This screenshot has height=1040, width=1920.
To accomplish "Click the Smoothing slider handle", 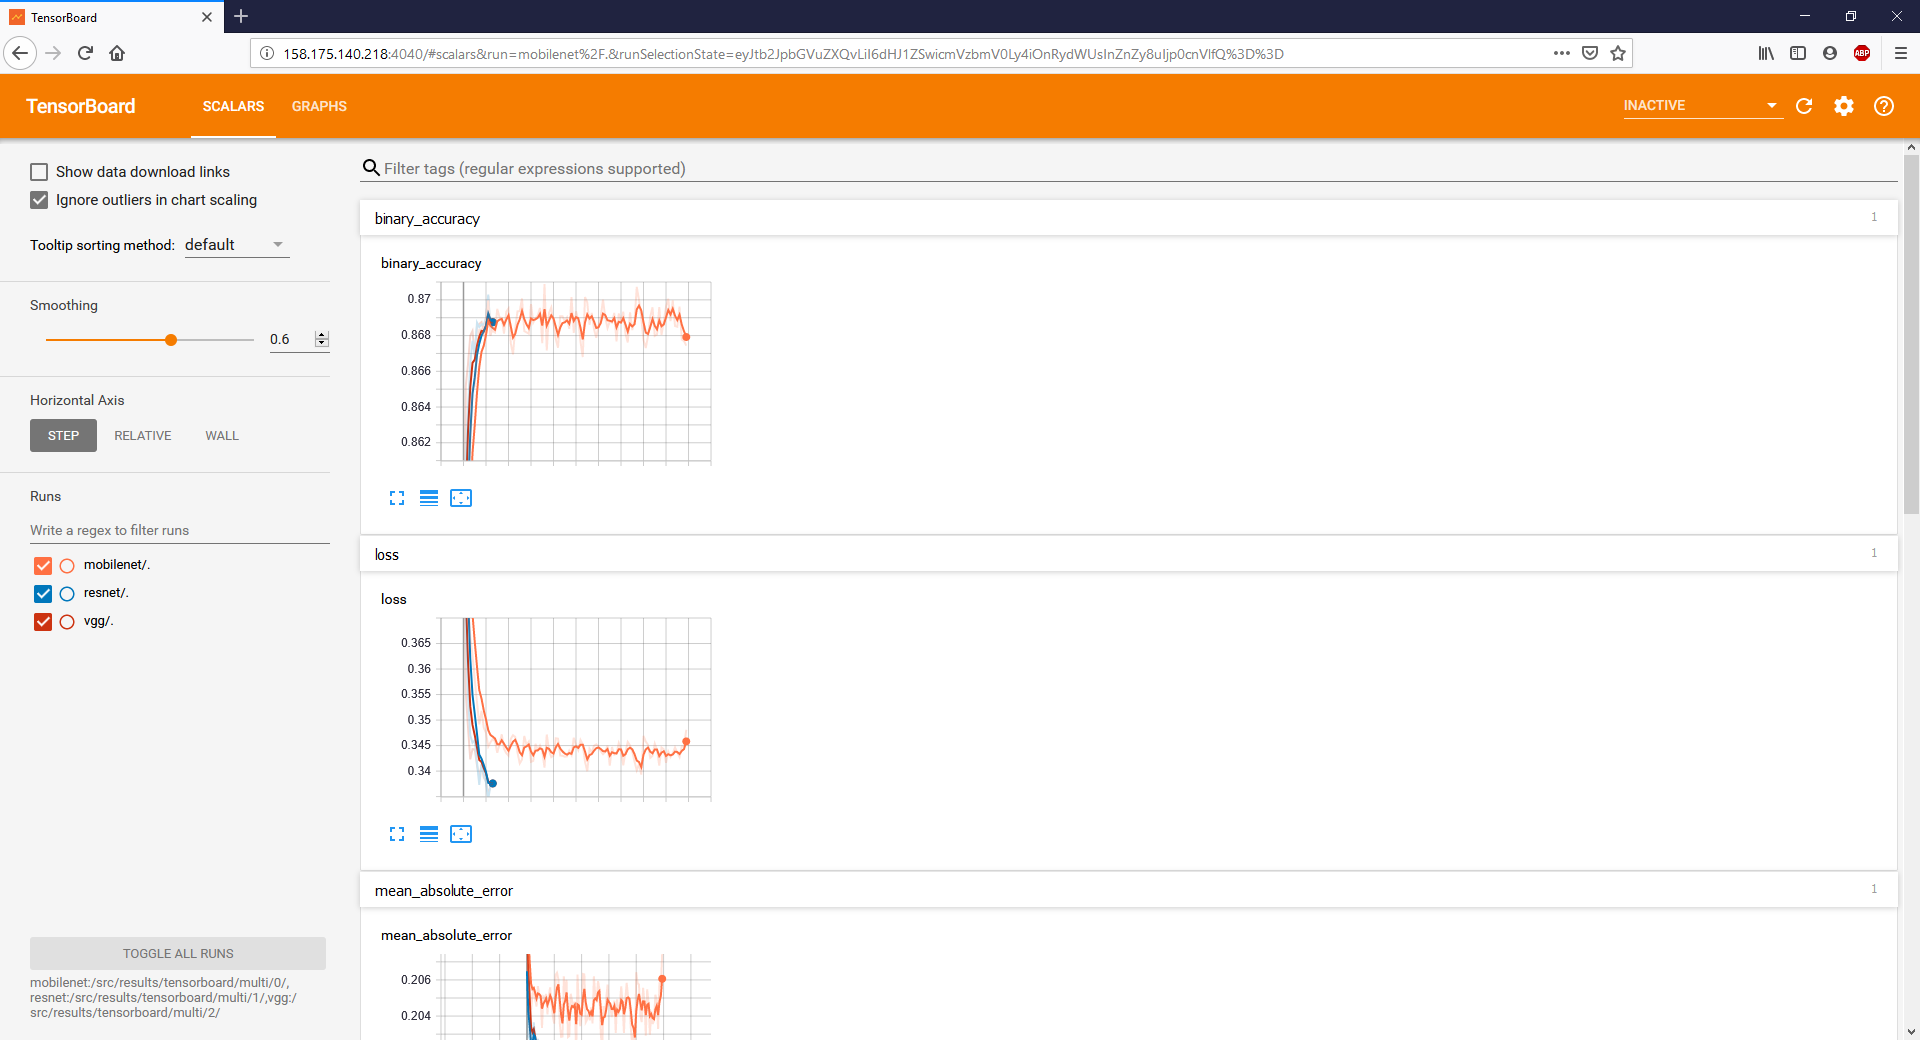I will coord(171,340).
